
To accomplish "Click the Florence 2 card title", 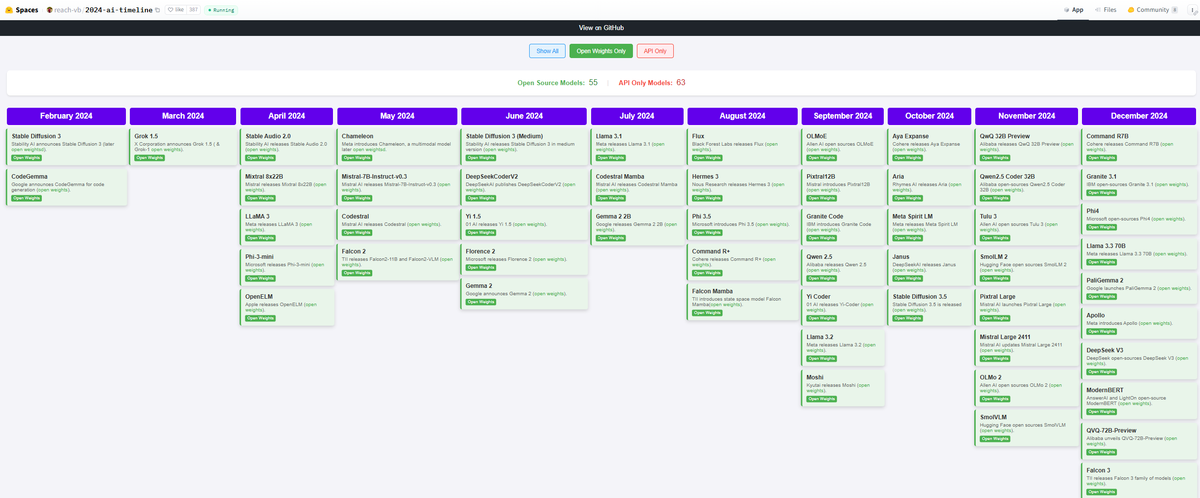I will click(x=481, y=251).
